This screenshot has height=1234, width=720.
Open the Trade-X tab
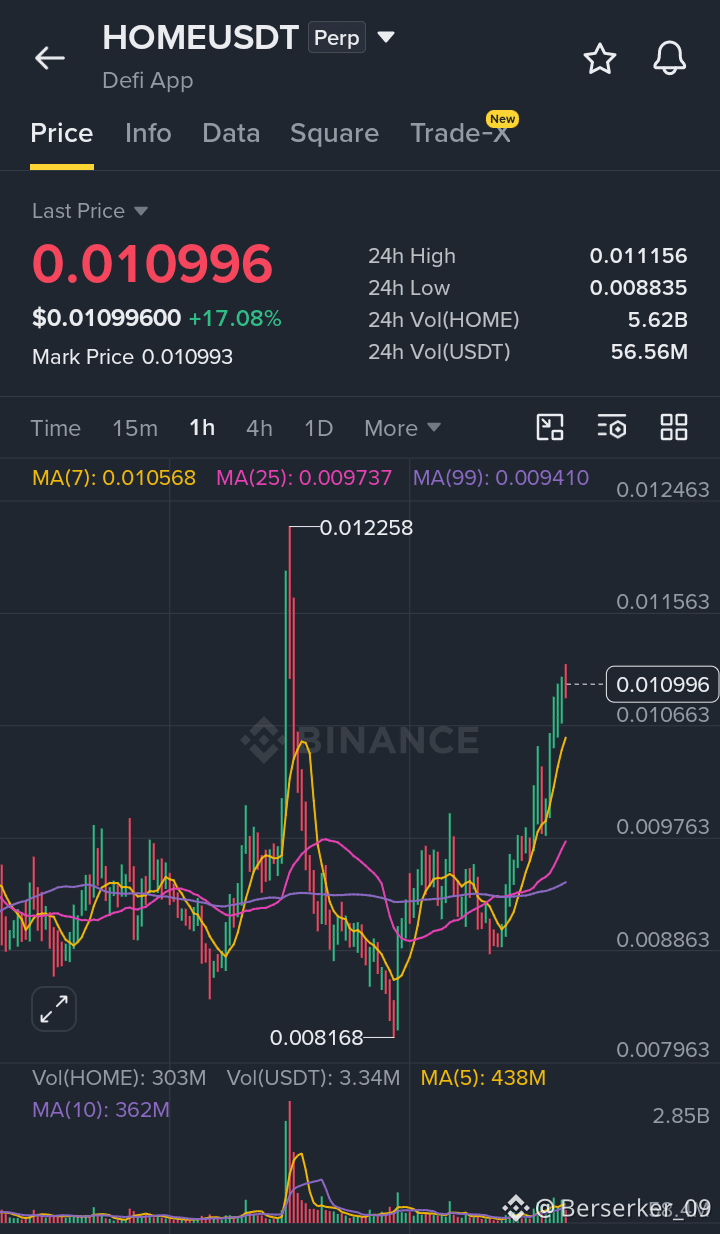[x=460, y=133]
